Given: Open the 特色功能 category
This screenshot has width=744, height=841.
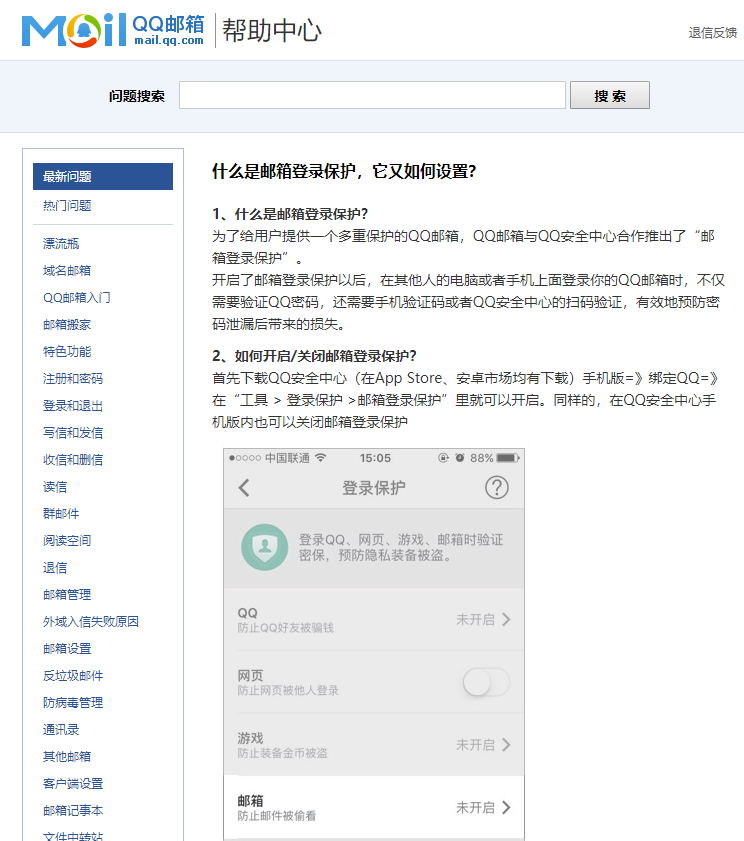Looking at the screenshot, I should 67,351.
